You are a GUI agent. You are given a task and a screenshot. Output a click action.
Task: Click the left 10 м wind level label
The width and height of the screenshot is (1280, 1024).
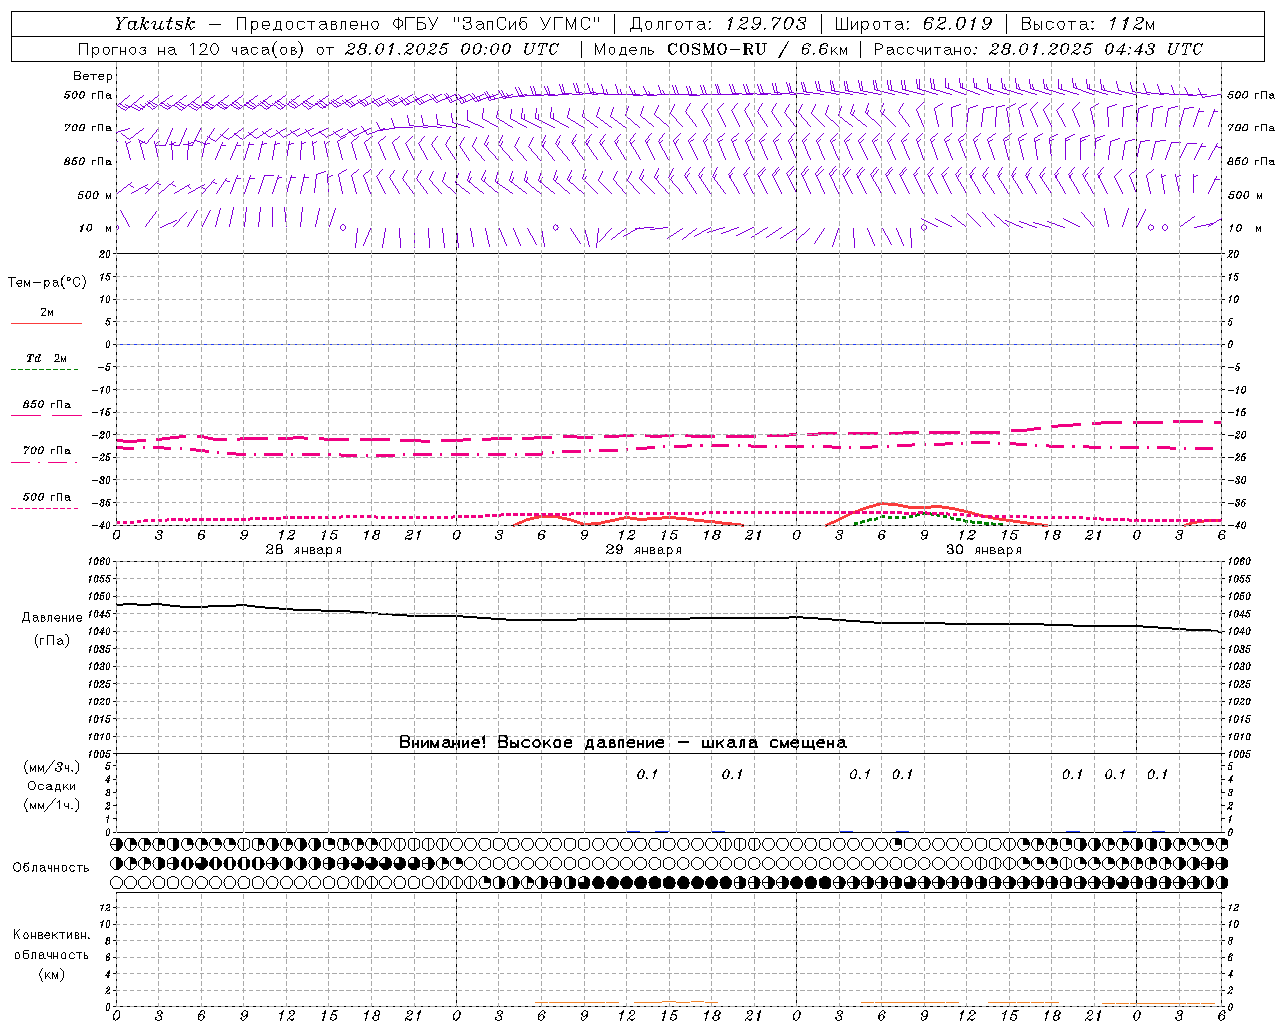(96, 228)
